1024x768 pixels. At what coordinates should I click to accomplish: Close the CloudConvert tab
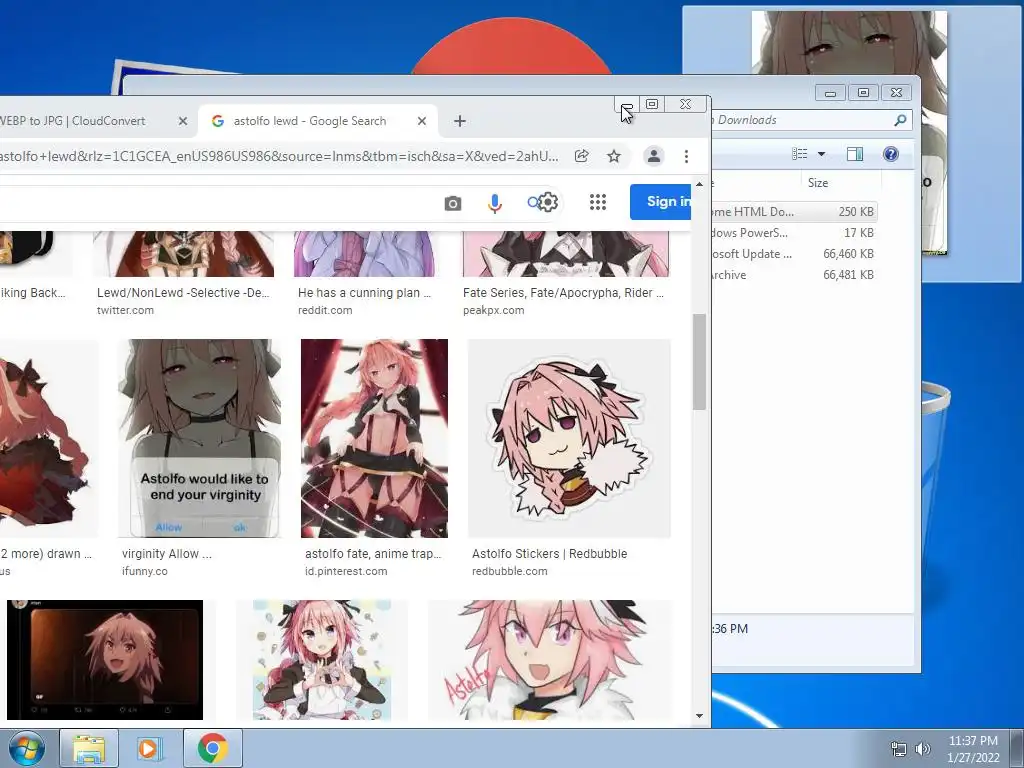[x=183, y=121]
